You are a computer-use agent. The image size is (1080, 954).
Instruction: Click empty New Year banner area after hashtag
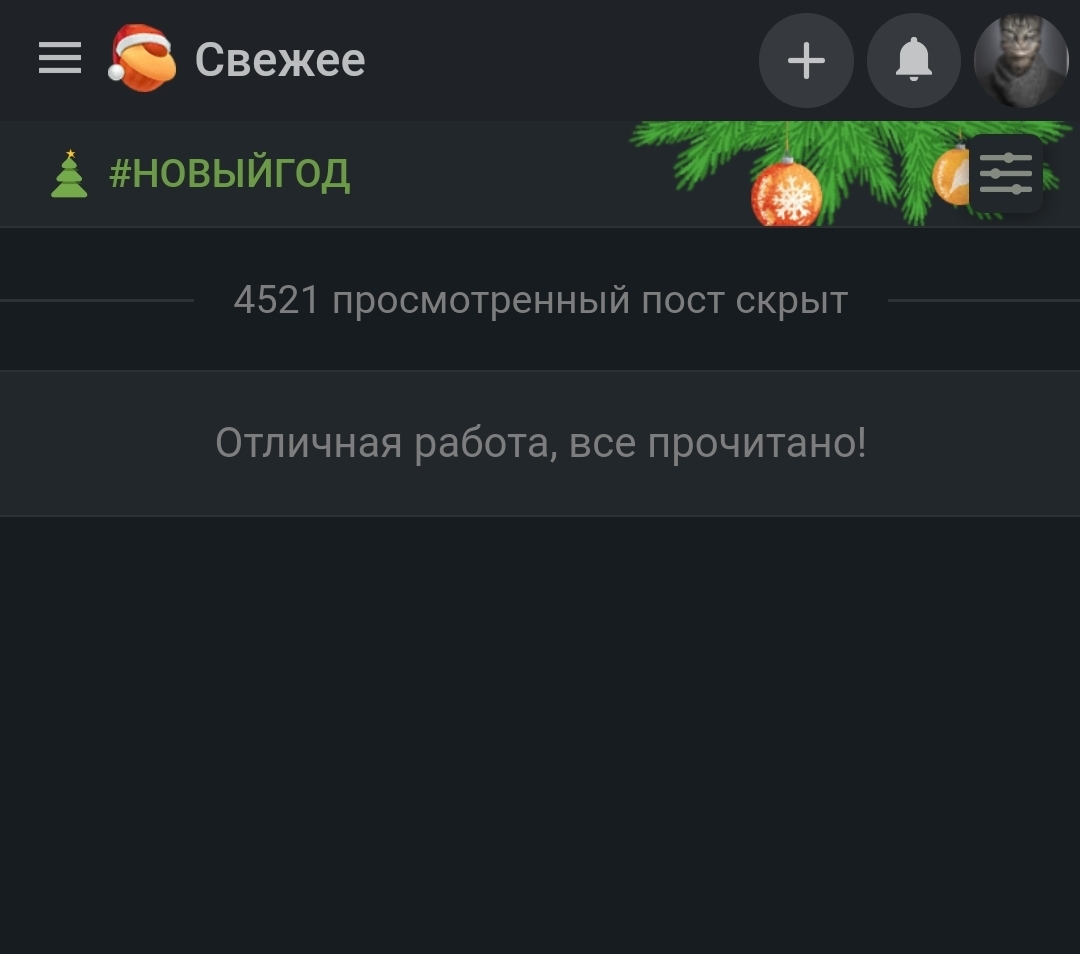click(x=489, y=174)
